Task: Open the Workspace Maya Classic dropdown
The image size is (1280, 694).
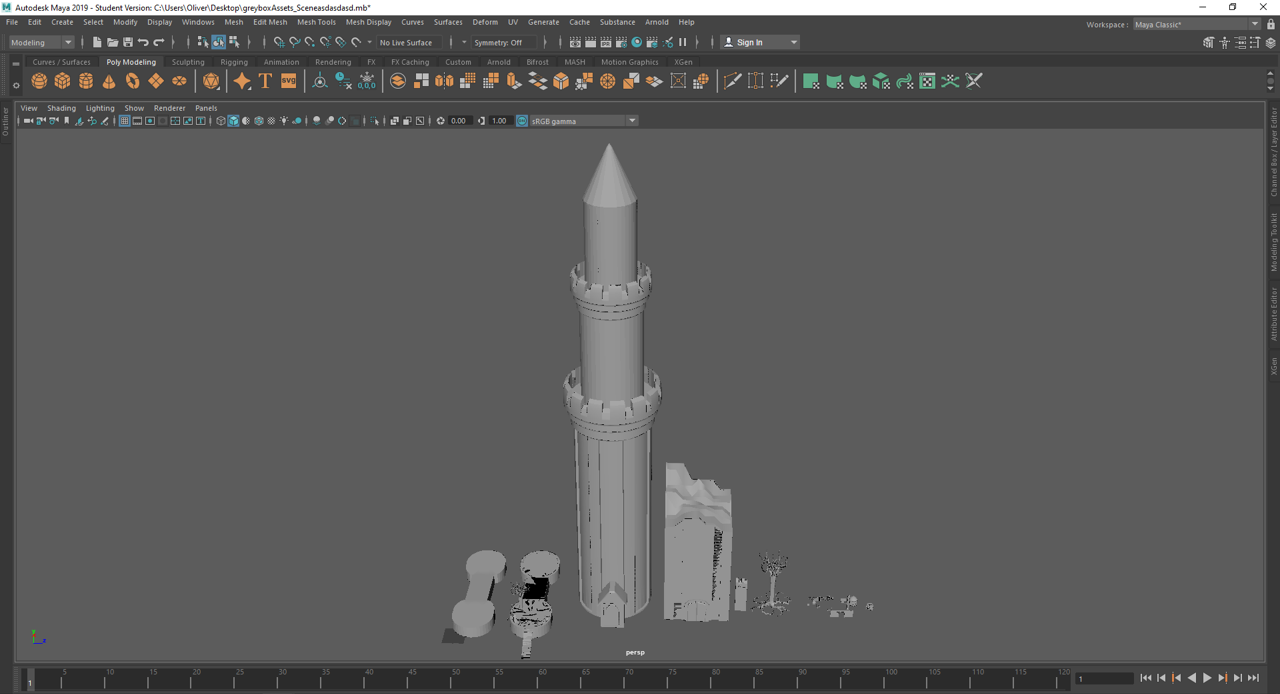Action: [1196, 24]
